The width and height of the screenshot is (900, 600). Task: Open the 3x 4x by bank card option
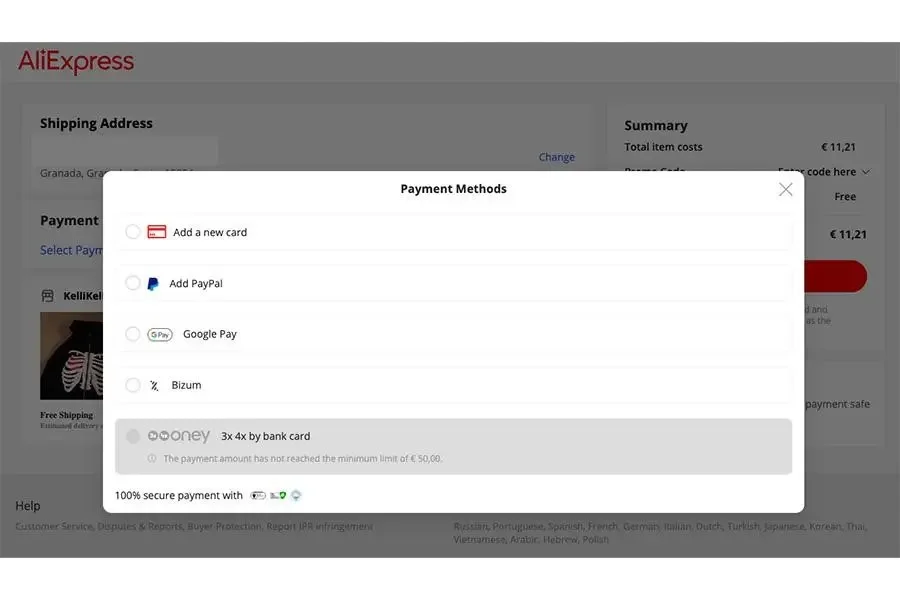click(x=266, y=435)
